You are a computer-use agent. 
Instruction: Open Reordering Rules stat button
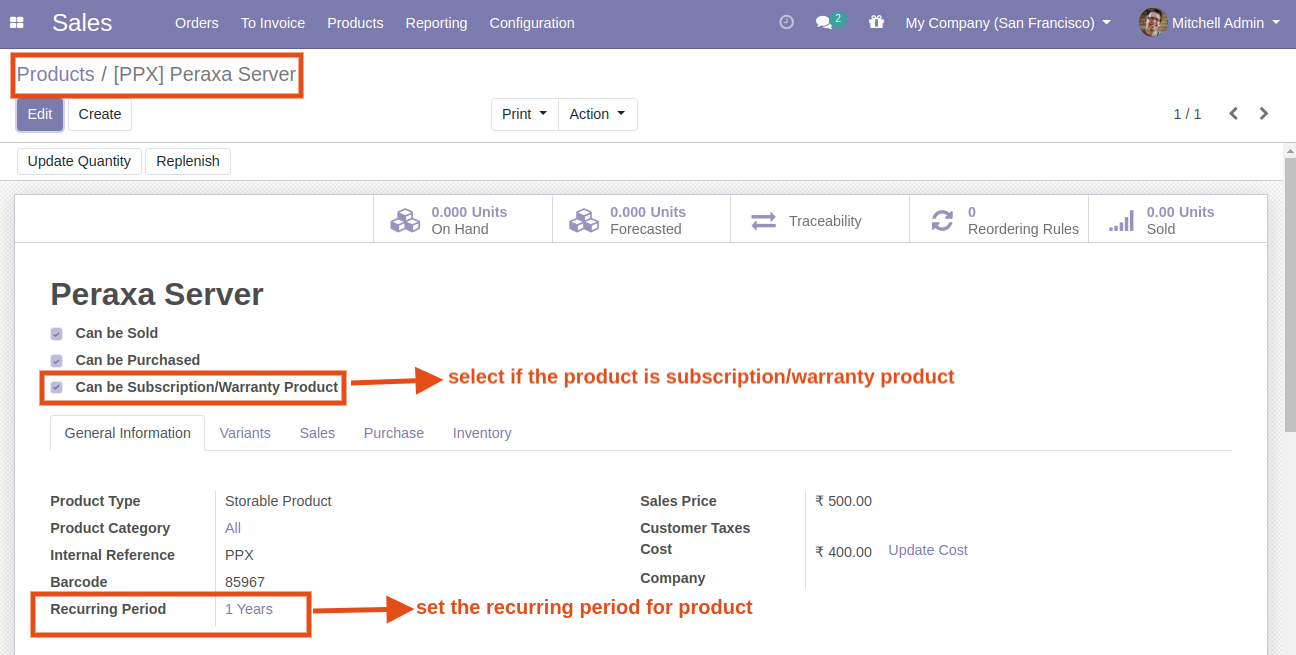click(x=999, y=220)
